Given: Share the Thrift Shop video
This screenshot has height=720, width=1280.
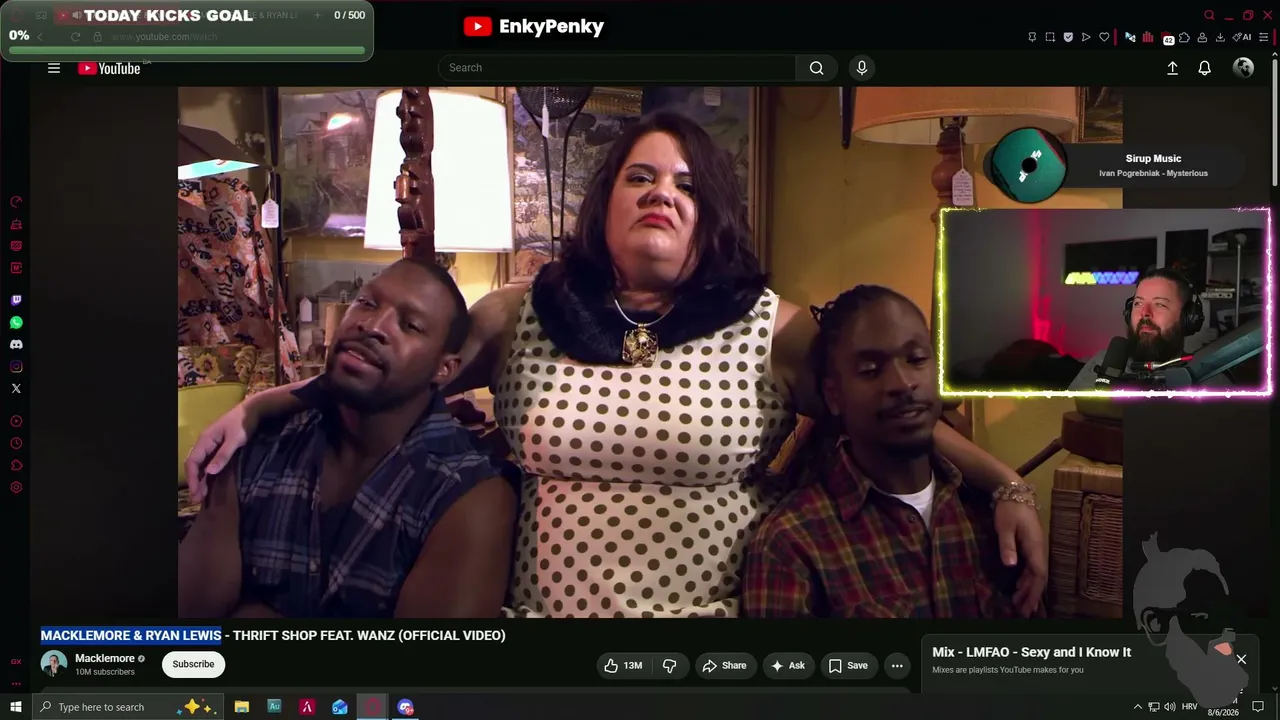Looking at the screenshot, I should (x=724, y=665).
